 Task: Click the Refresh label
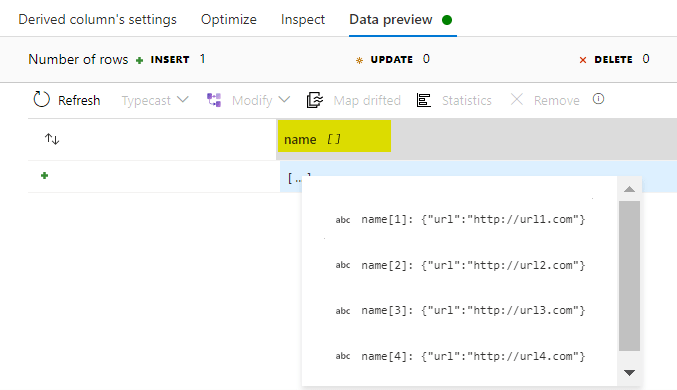[x=79, y=101]
